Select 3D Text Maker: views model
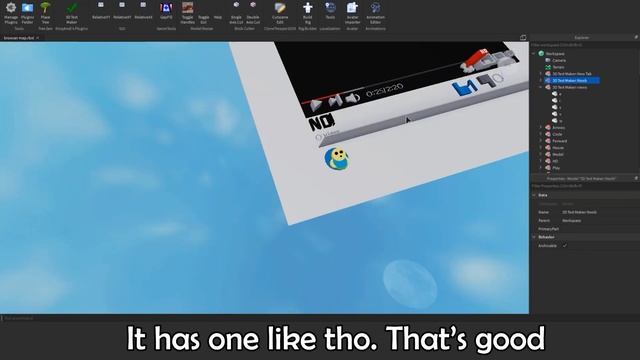 pyautogui.click(x=569, y=87)
